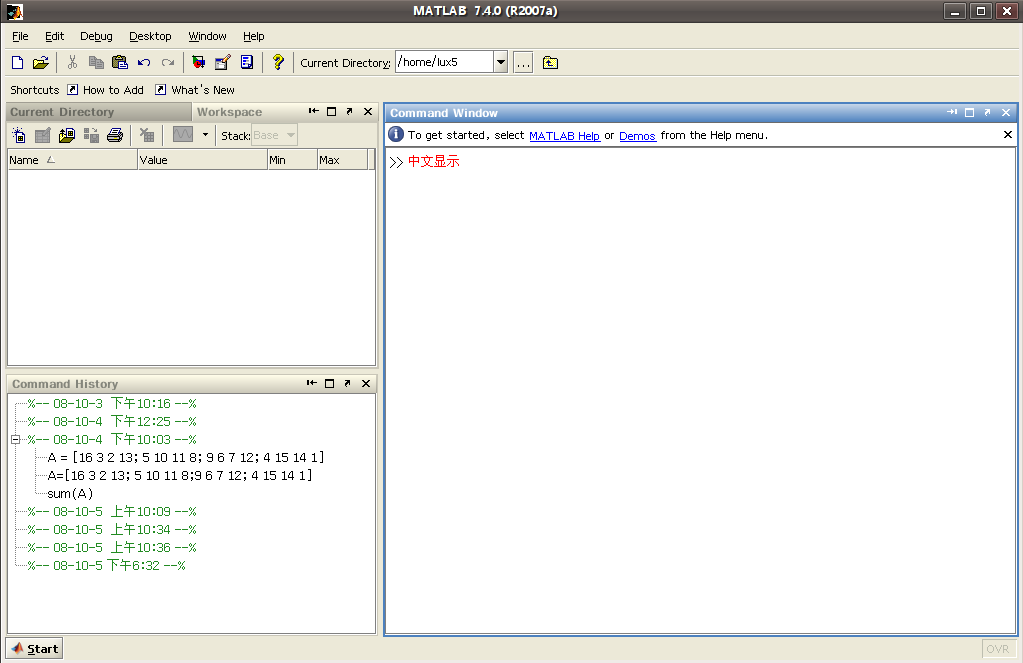The image size is (1023, 663).
Task: Cut selection with the scissors icon
Action: point(72,63)
